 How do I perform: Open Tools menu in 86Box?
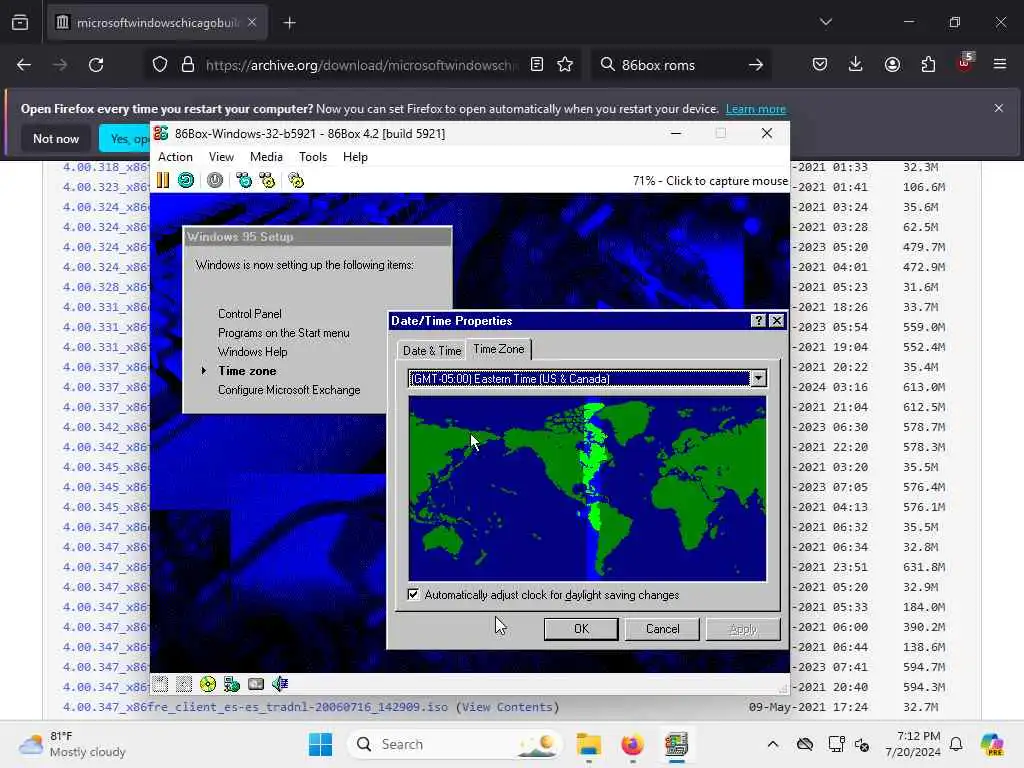click(313, 157)
